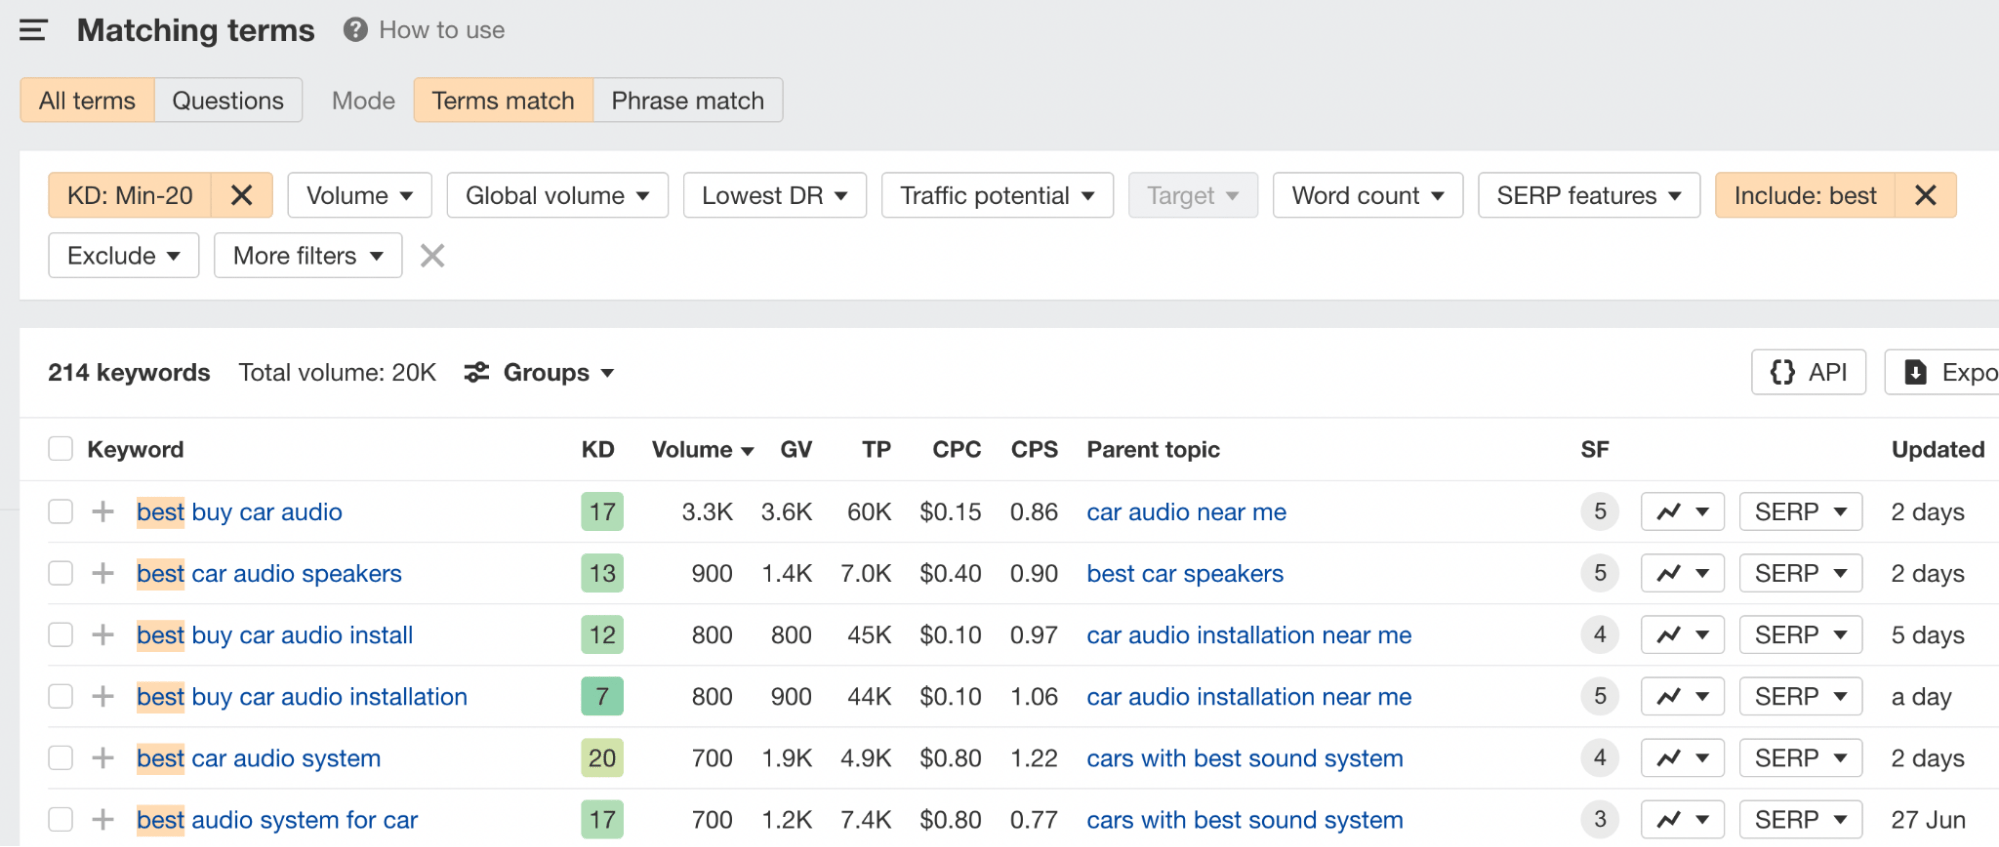Select Phrase match mode

tap(688, 100)
